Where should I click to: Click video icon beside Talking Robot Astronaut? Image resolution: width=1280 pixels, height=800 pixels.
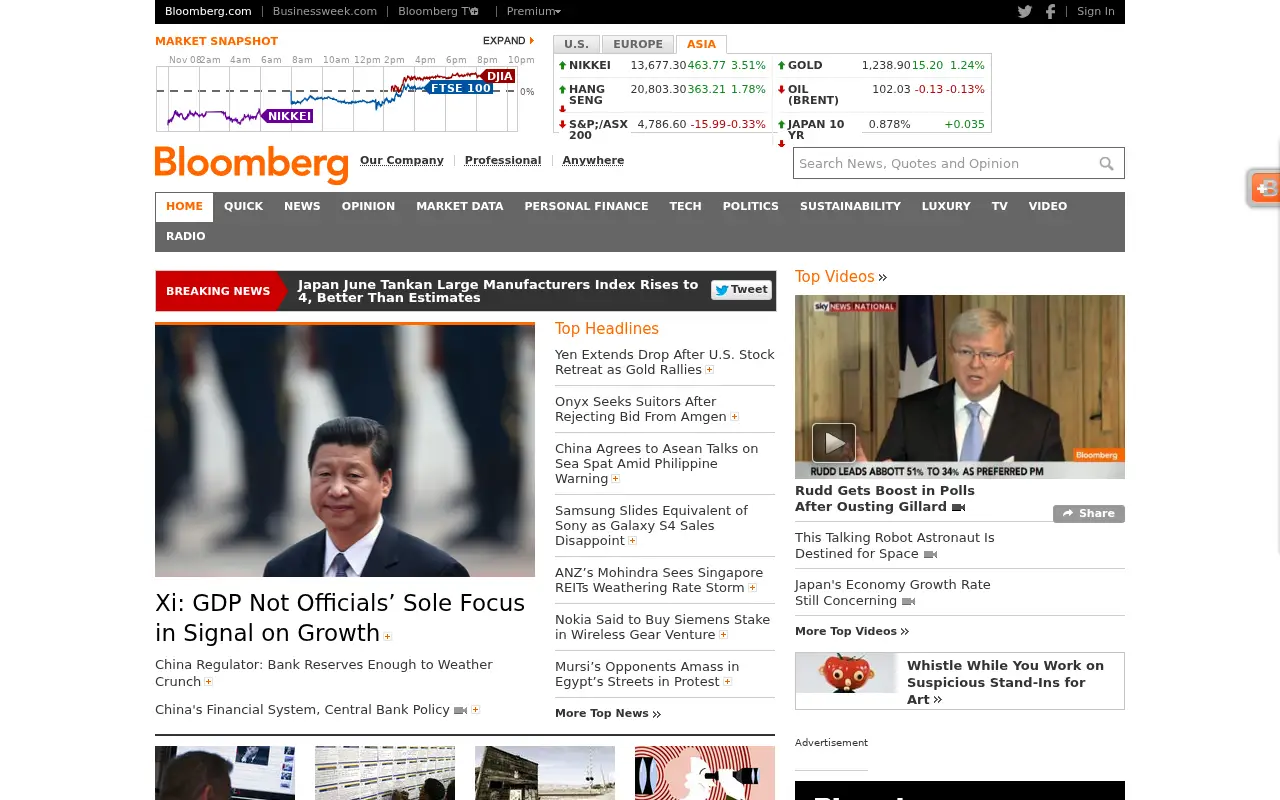(x=930, y=554)
